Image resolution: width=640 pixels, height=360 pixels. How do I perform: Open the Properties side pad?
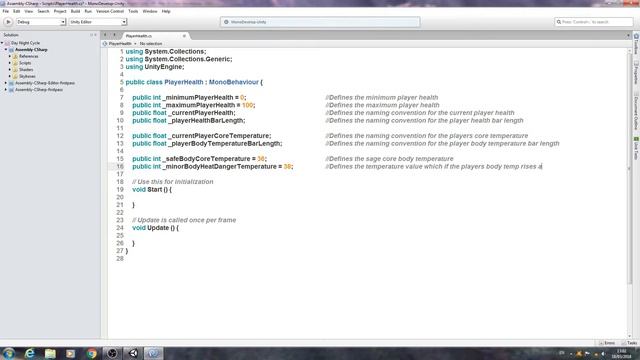tap(636, 73)
